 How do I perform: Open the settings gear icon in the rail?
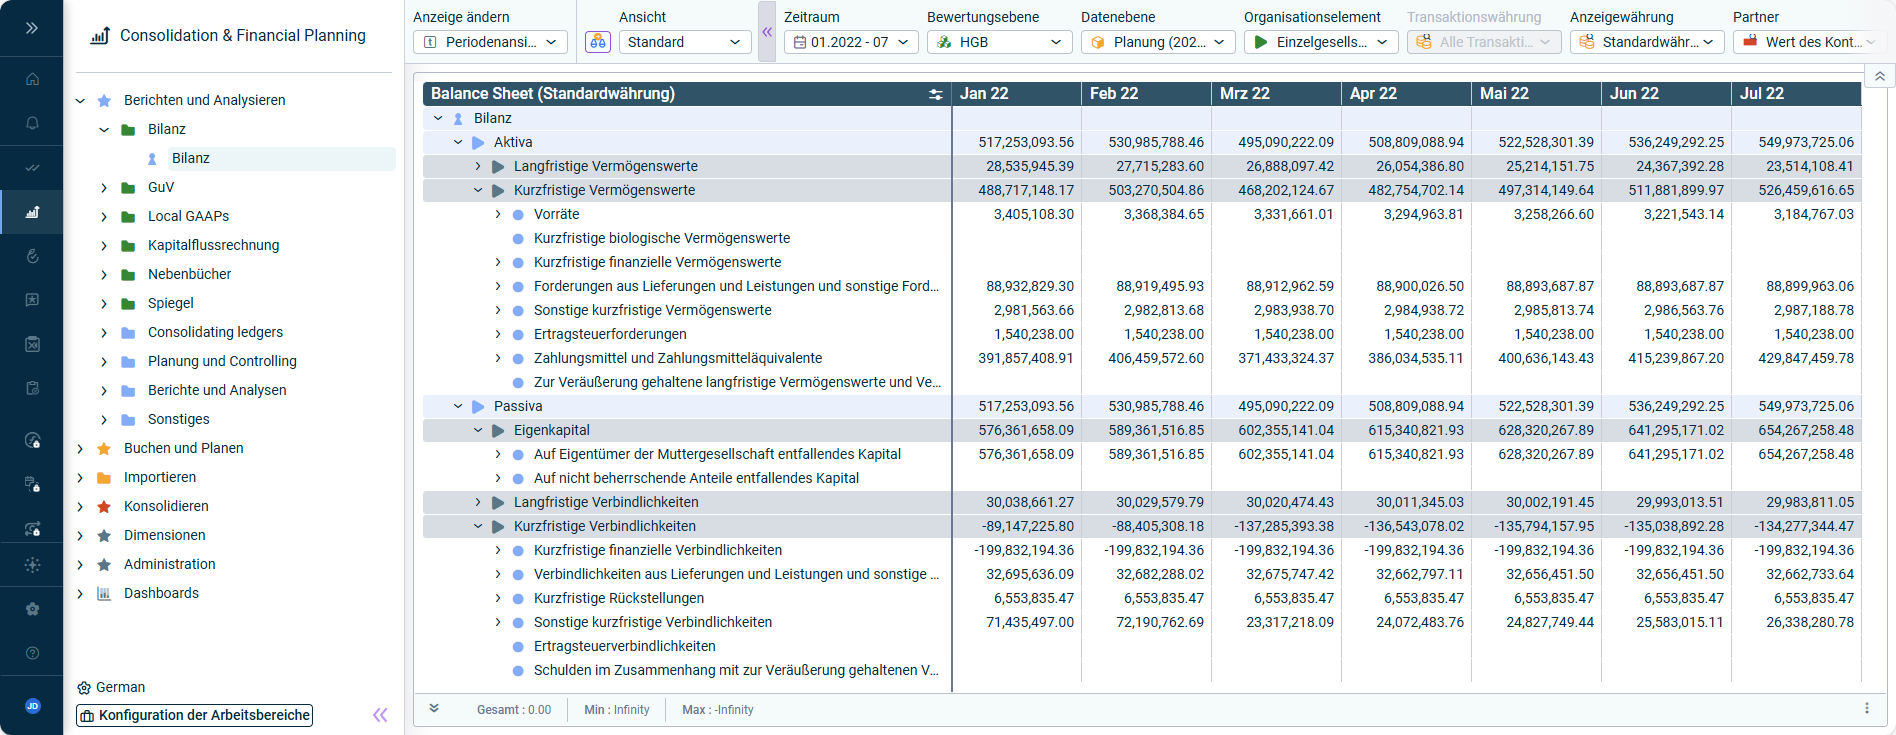pos(32,609)
